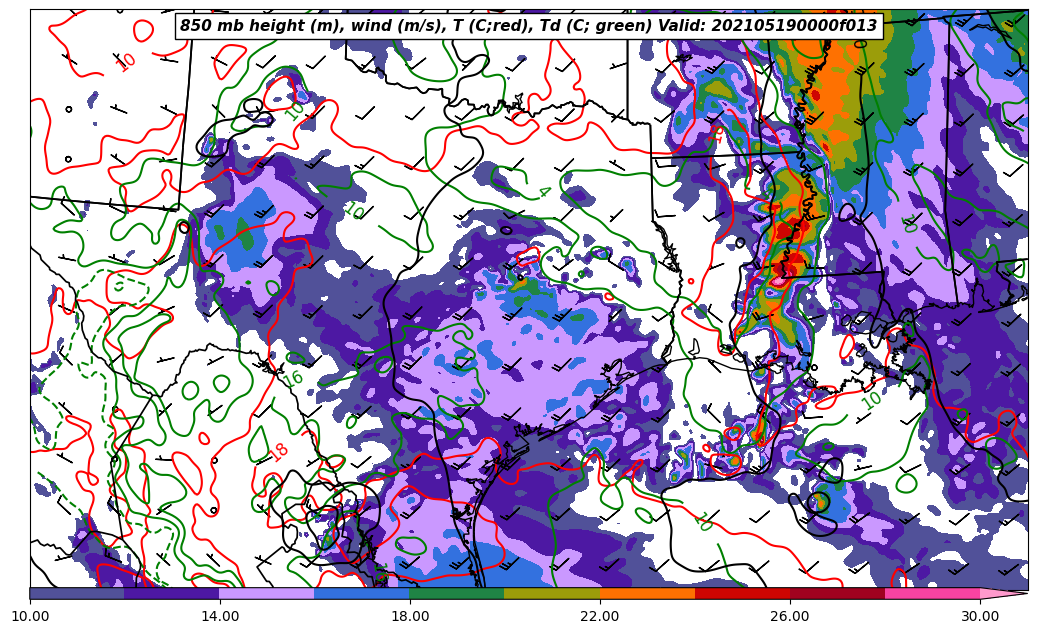The image size is (1037, 633).
Task: Select the dark purple 12–14 colorbar segment
Action: tap(172, 593)
